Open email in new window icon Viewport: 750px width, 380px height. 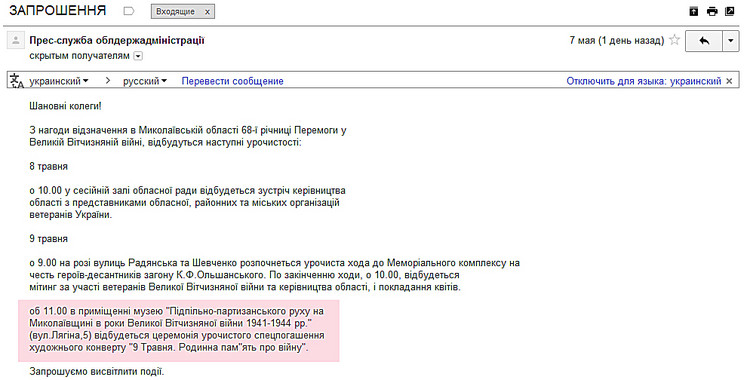click(x=729, y=11)
